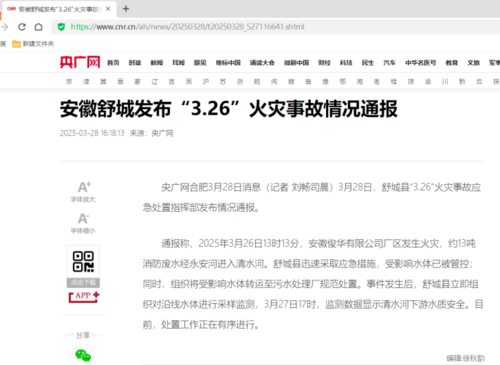Select the 津 regional channel link

click(x=86, y=82)
